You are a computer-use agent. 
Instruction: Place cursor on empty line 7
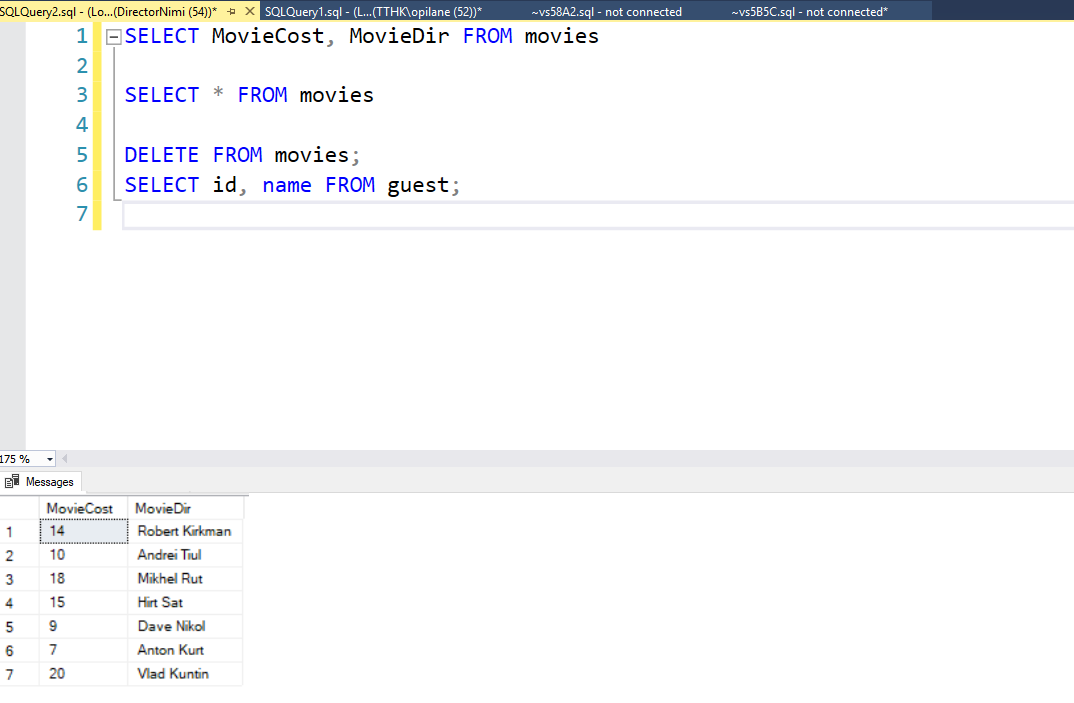pos(400,215)
